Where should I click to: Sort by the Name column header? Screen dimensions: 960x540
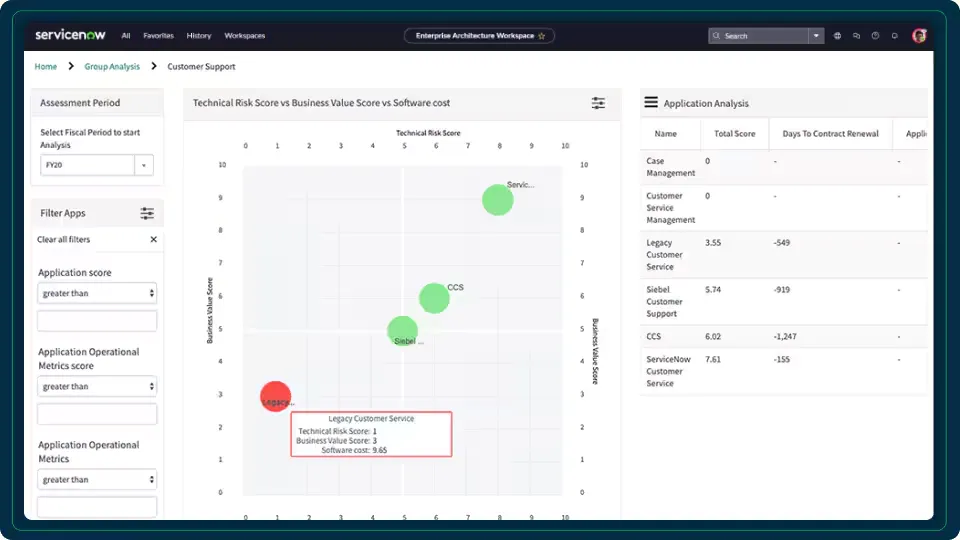tap(666, 133)
